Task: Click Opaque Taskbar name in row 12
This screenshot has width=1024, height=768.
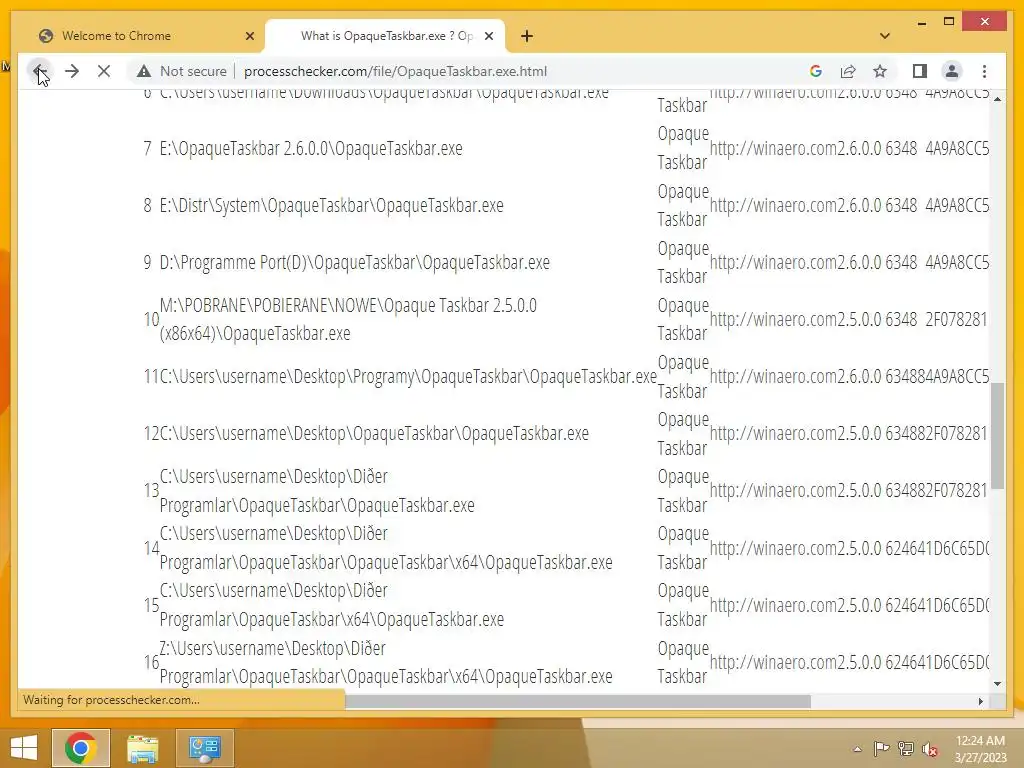Action: (683, 434)
